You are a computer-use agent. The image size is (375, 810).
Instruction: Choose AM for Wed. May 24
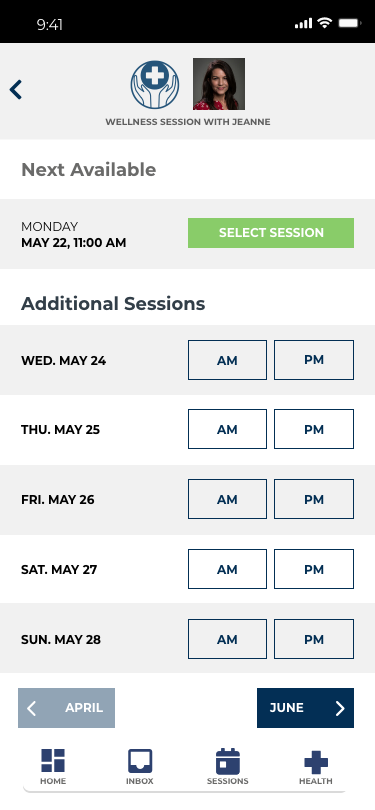227,360
